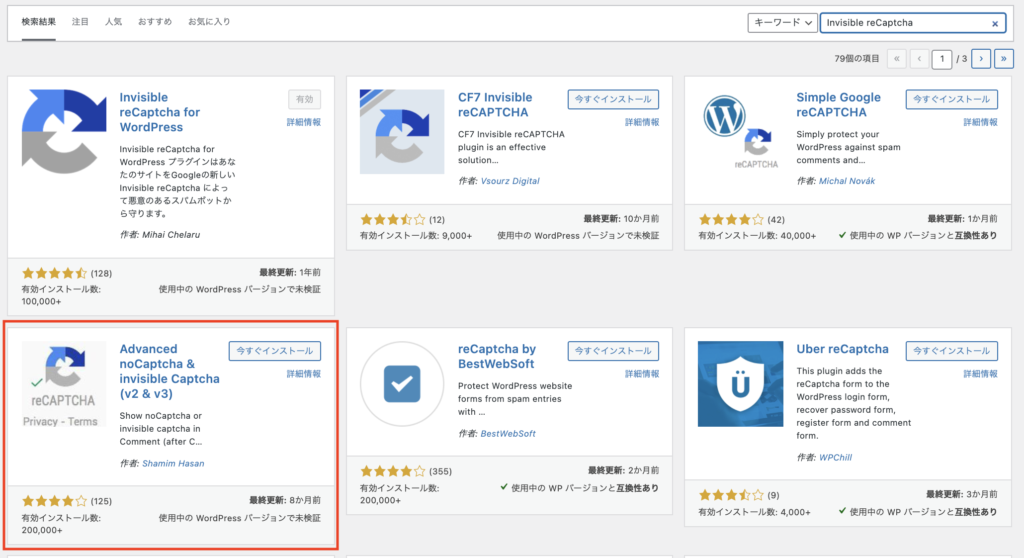The width and height of the screenshot is (1024, 558).
Task: Click the Simple Google reCAPTCHA plugin icon
Action: pyautogui.click(x=741, y=131)
